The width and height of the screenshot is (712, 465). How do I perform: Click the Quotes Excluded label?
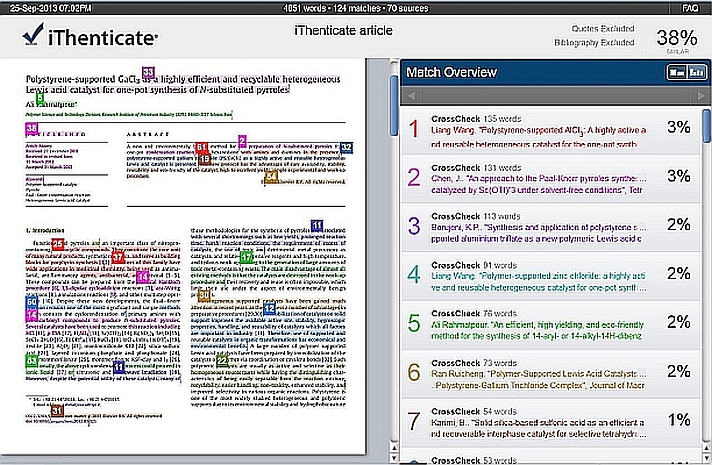603,29
